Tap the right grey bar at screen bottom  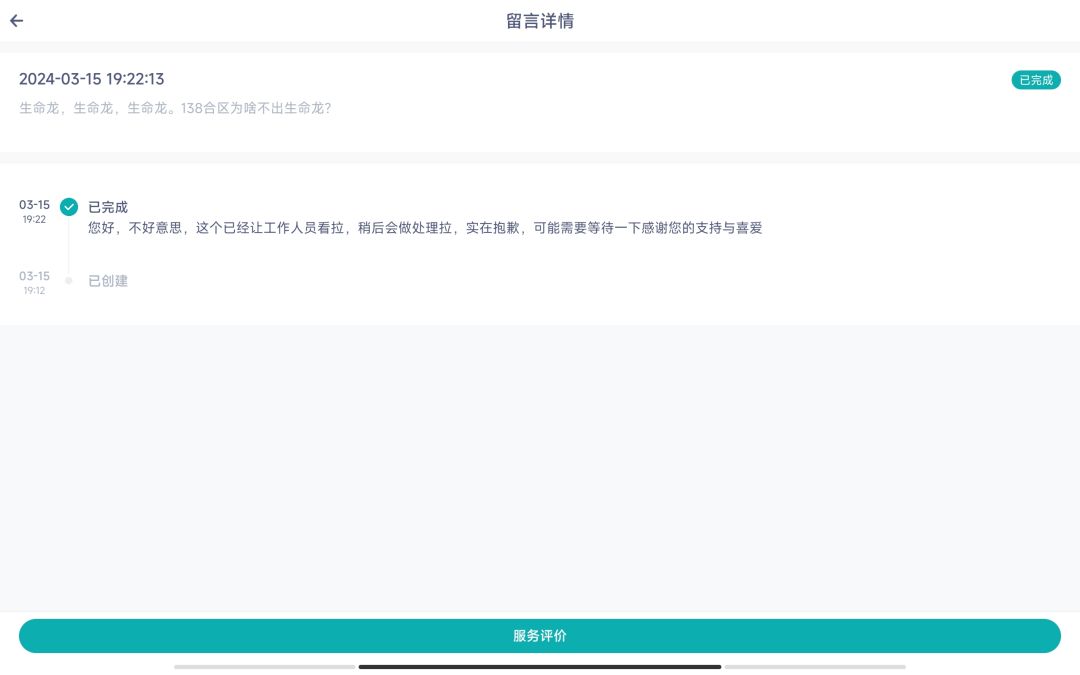pyautogui.click(x=815, y=667)
